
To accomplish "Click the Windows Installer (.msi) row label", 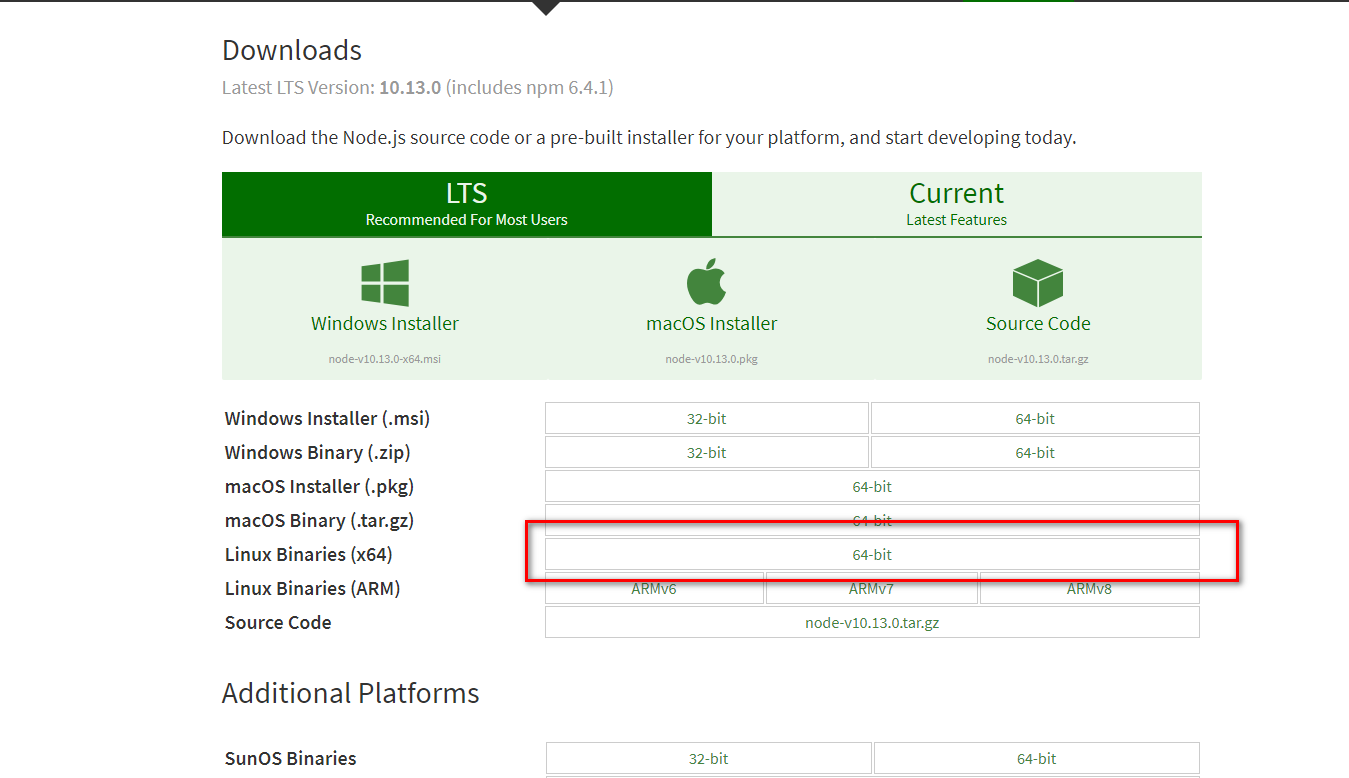I will (x=327, y=419).
